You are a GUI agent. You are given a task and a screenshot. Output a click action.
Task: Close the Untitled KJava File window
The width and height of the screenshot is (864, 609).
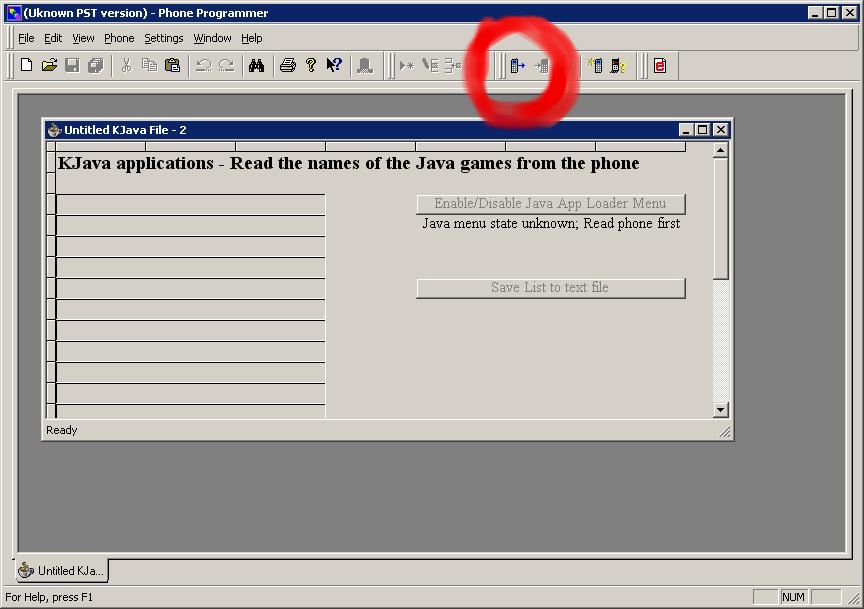(720, 130)
